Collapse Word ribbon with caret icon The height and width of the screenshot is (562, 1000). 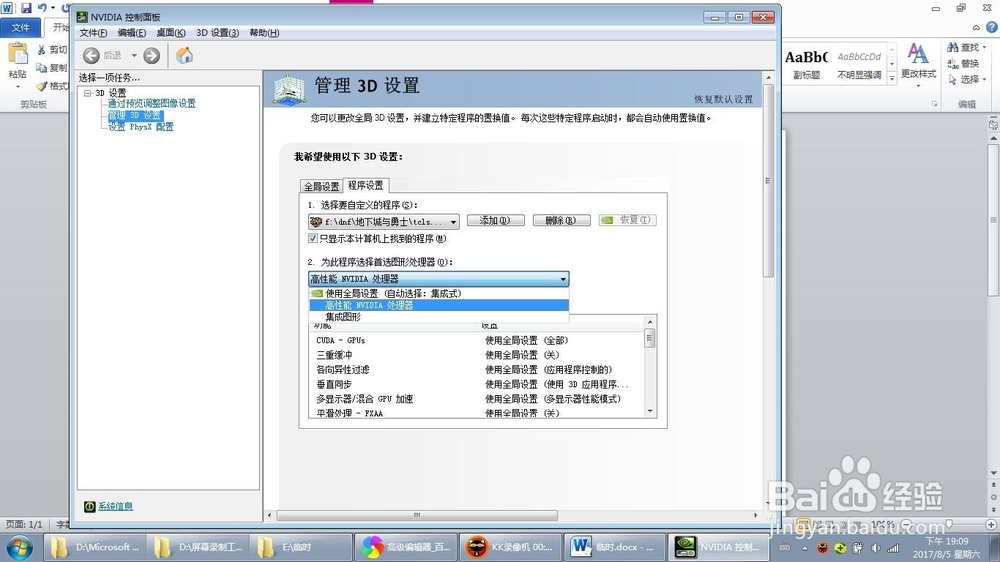[x=976, y=27]
